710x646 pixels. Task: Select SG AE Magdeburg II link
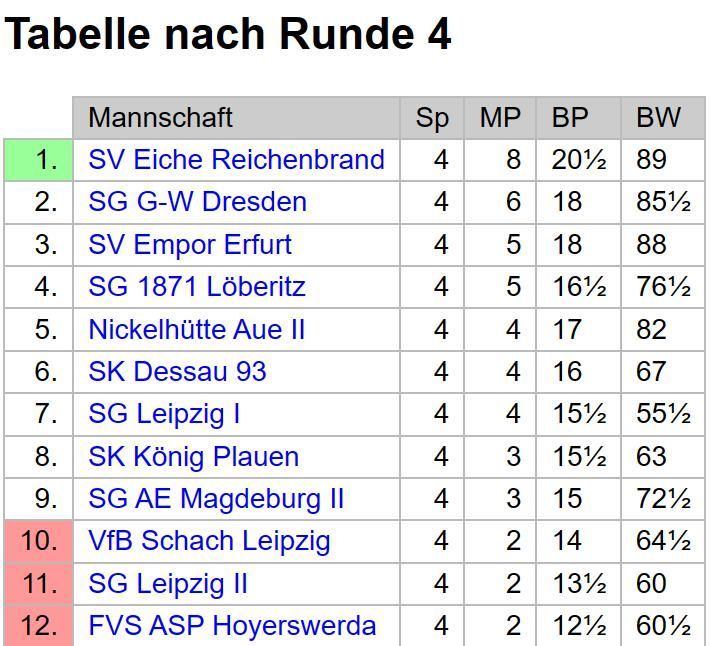click(x=216, y=499)
